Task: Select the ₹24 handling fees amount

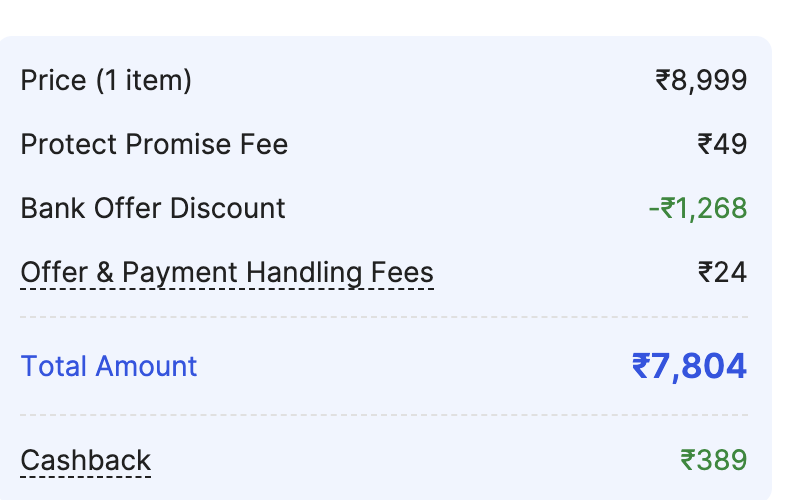Action: point(722,272)
